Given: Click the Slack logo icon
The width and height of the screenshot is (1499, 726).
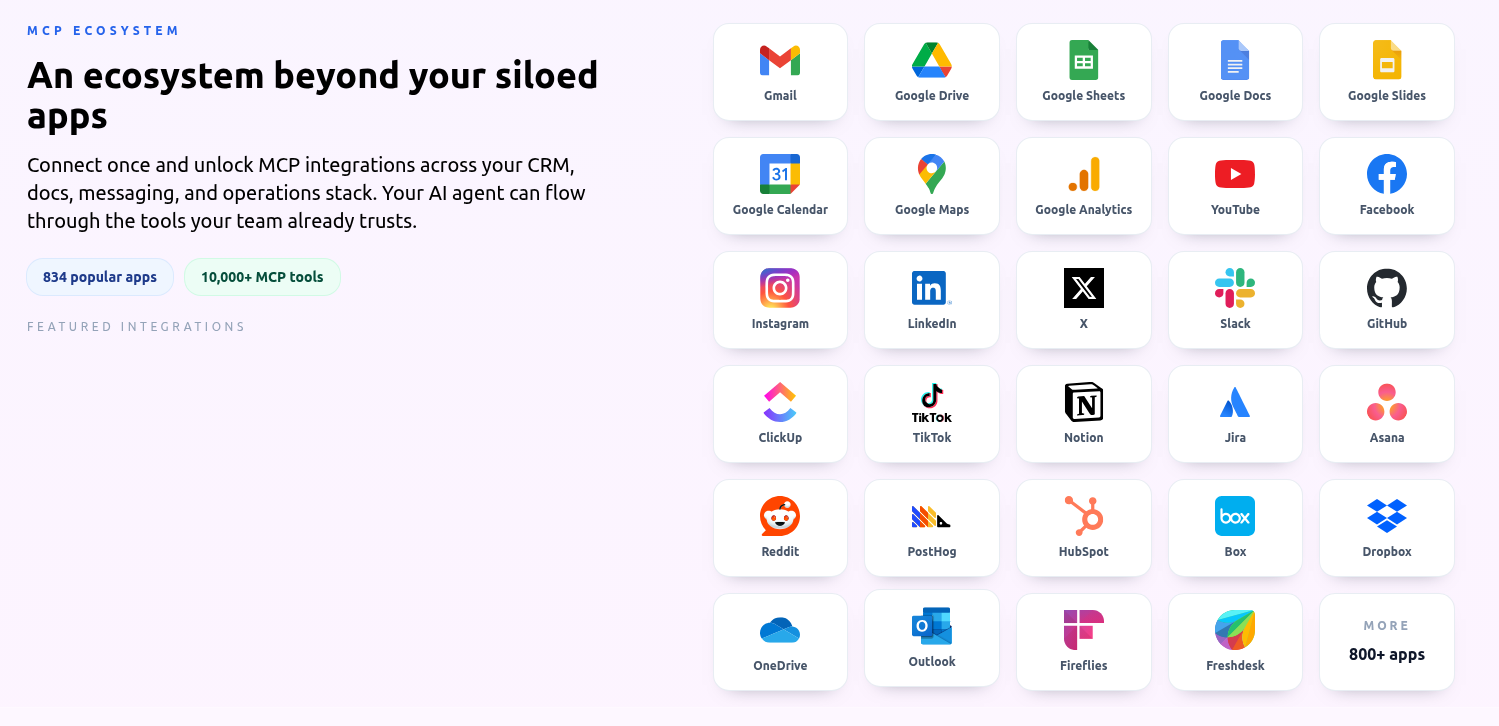Looking at the screenshot, I should (1235, 288).
